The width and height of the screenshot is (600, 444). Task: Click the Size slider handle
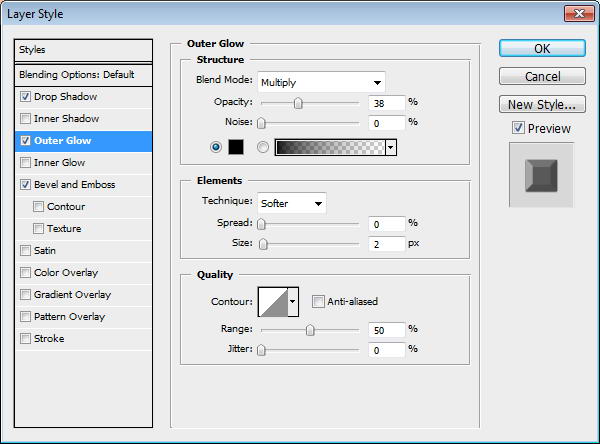click(x=263, y=244)
